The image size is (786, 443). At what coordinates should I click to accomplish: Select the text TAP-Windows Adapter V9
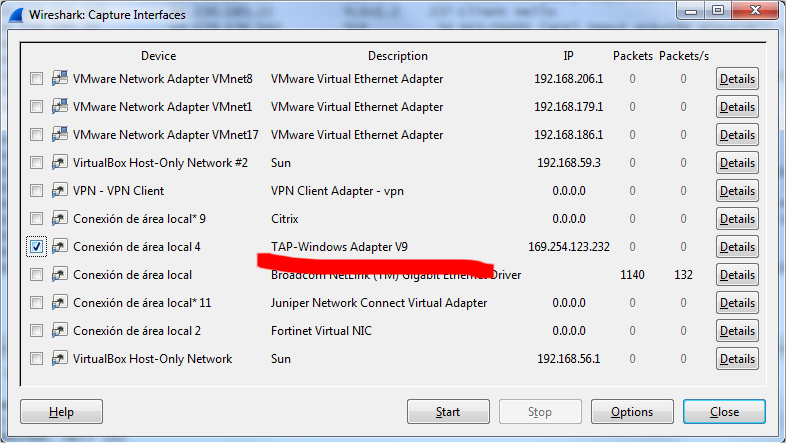339,247
